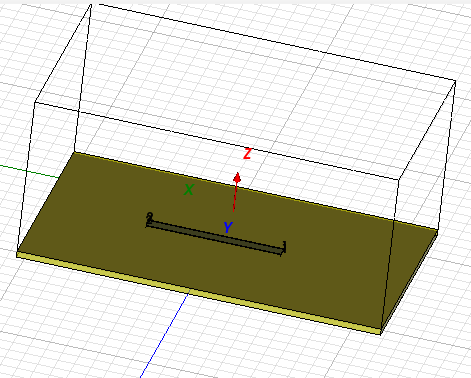
Task: Click the substrate's front-right bottom corner
Action: (381, 334)
